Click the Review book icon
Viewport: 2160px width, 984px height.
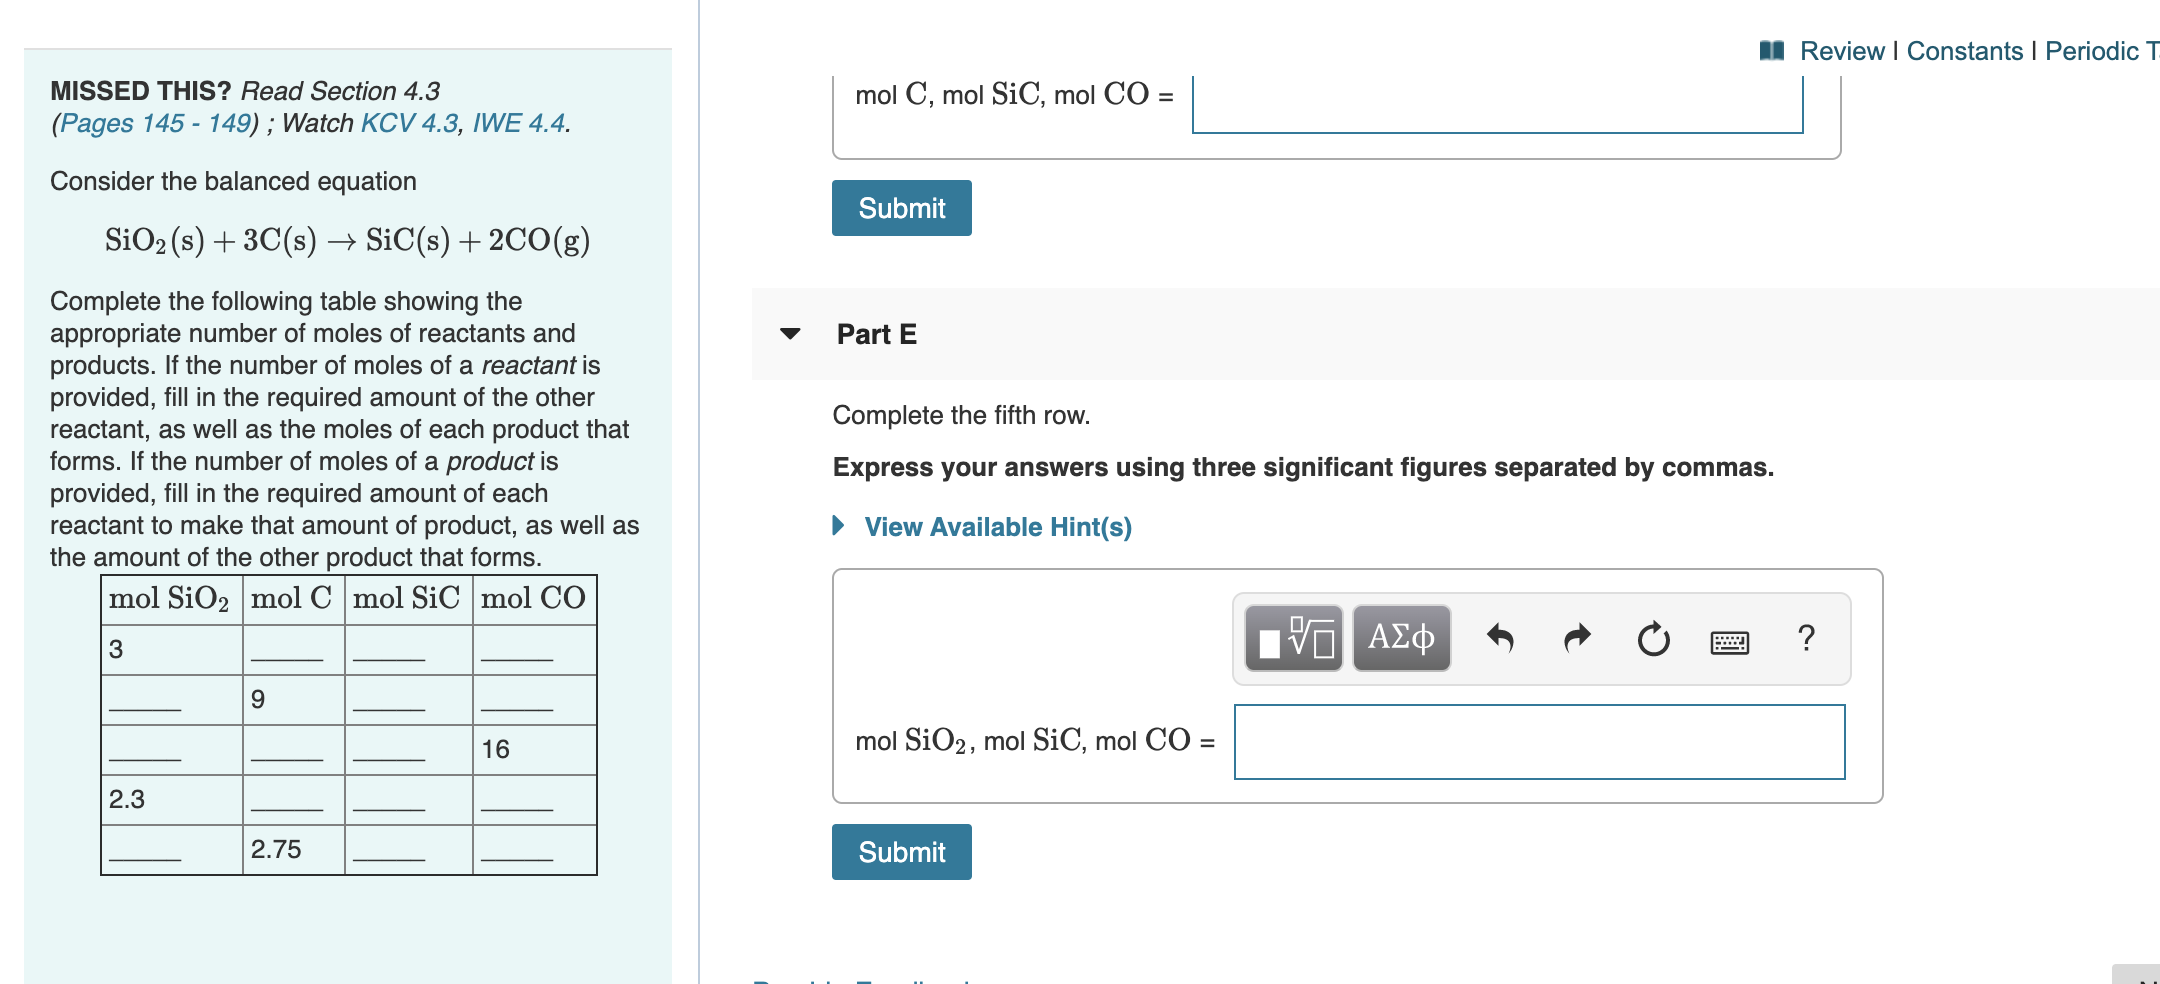click(x=1772, y=51)
